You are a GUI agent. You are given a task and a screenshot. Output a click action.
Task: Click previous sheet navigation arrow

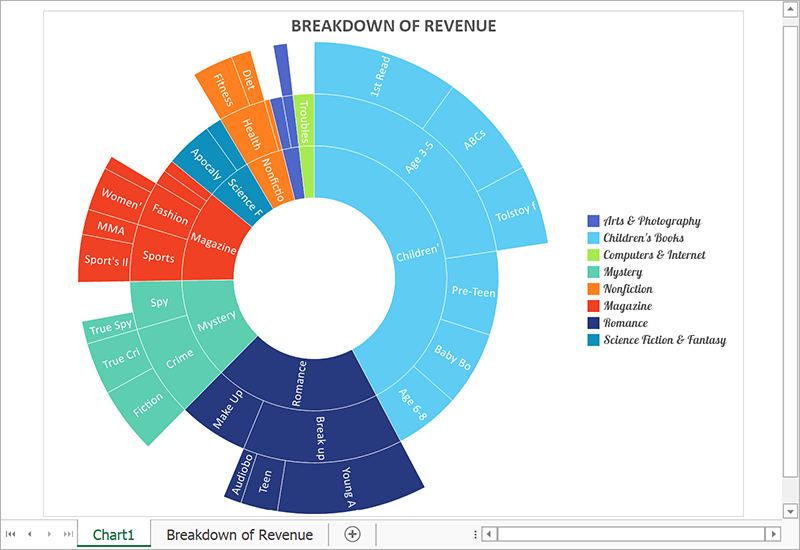[x=30, y=534]
